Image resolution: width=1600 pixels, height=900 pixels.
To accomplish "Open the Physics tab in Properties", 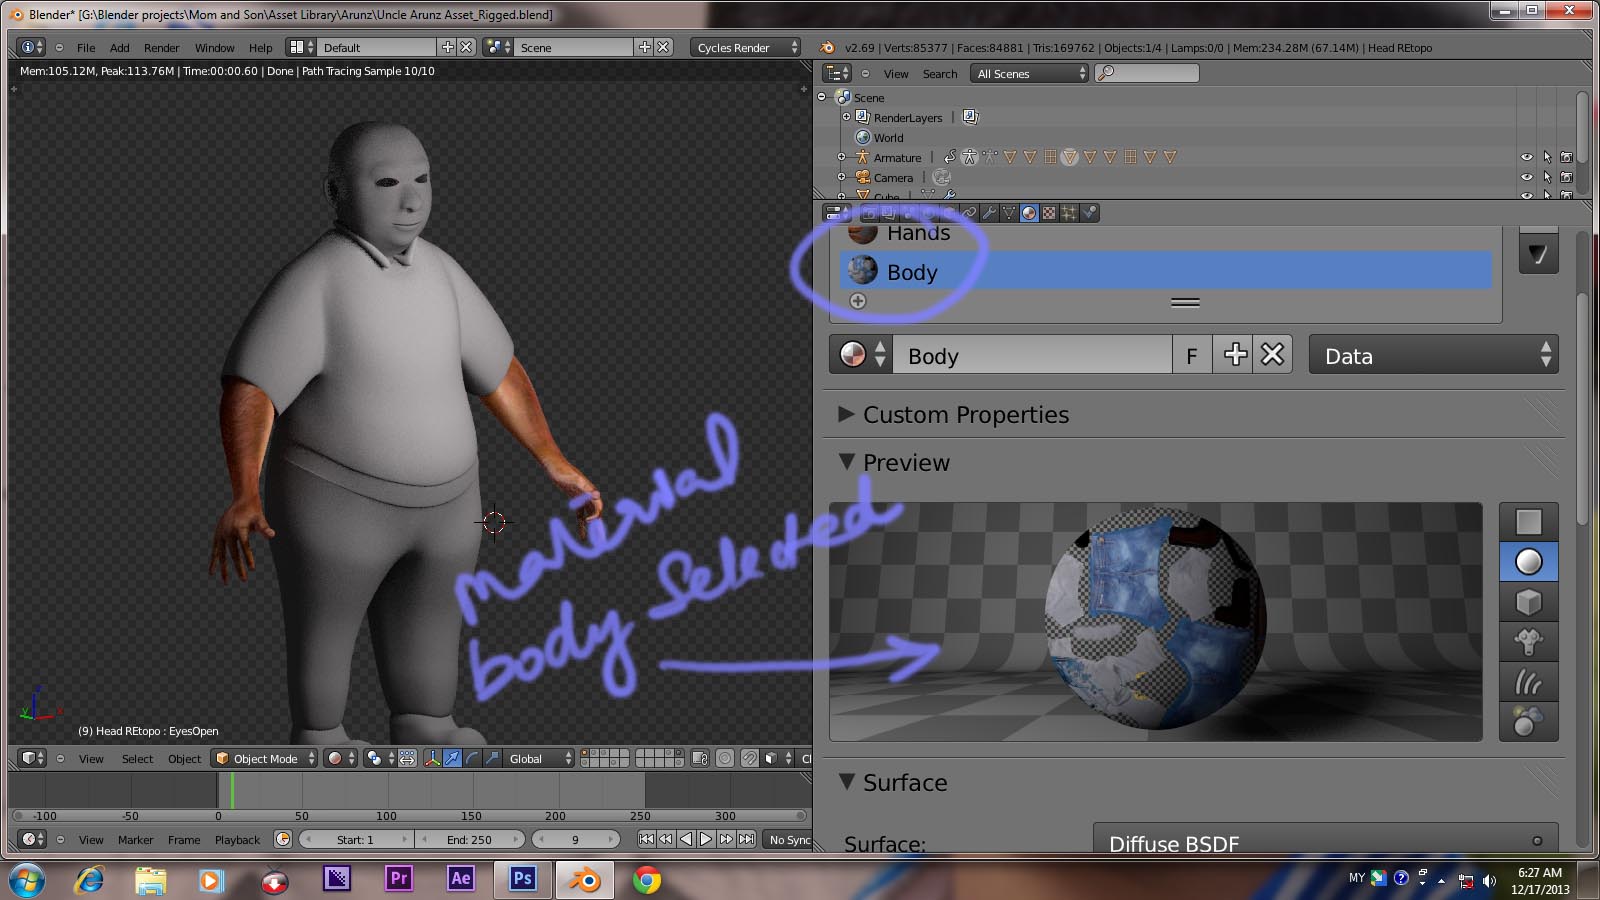I will (1089, 212).
